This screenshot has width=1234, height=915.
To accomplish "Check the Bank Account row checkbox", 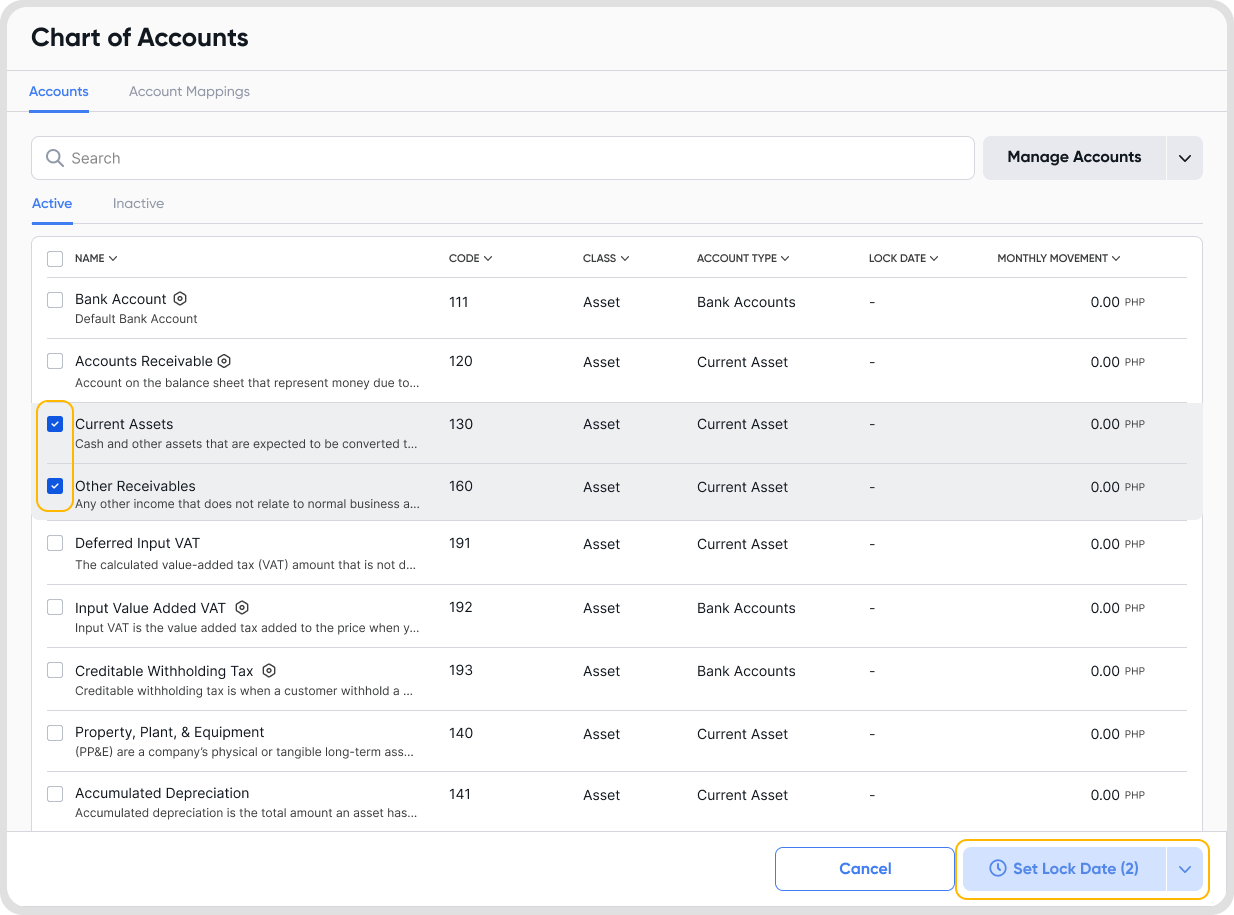I will coord(55,299).
